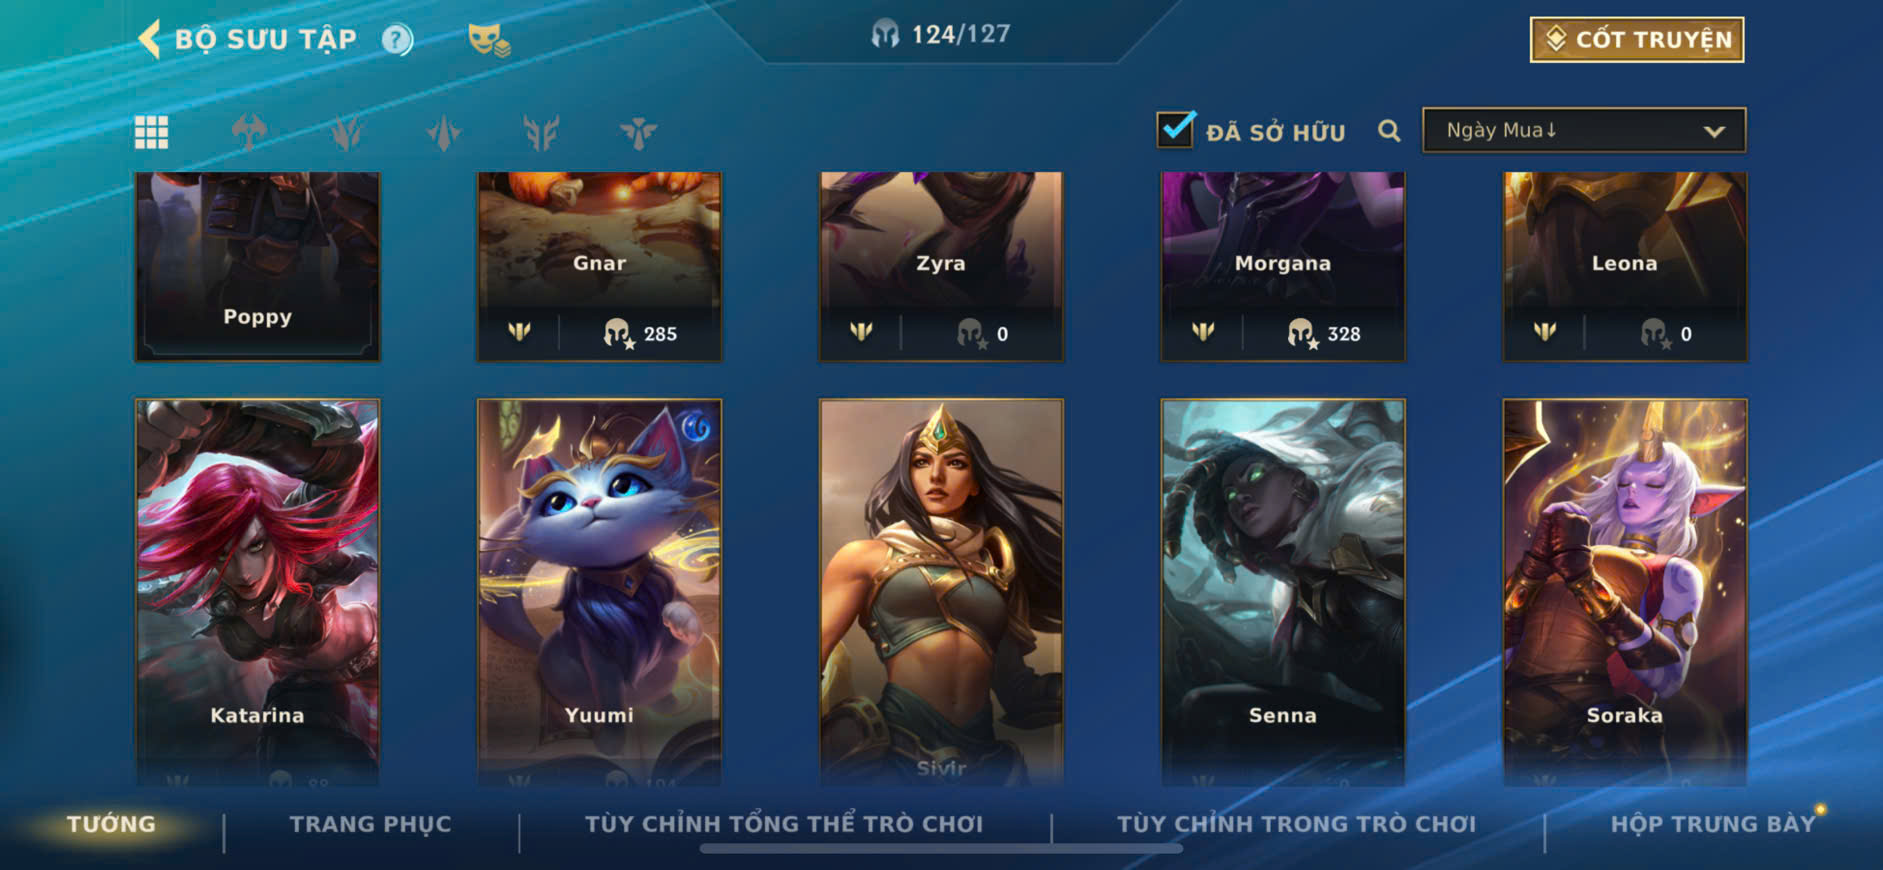
Task: Expand the Ngày Mua sort dropdown
Action: point(1584,130)
